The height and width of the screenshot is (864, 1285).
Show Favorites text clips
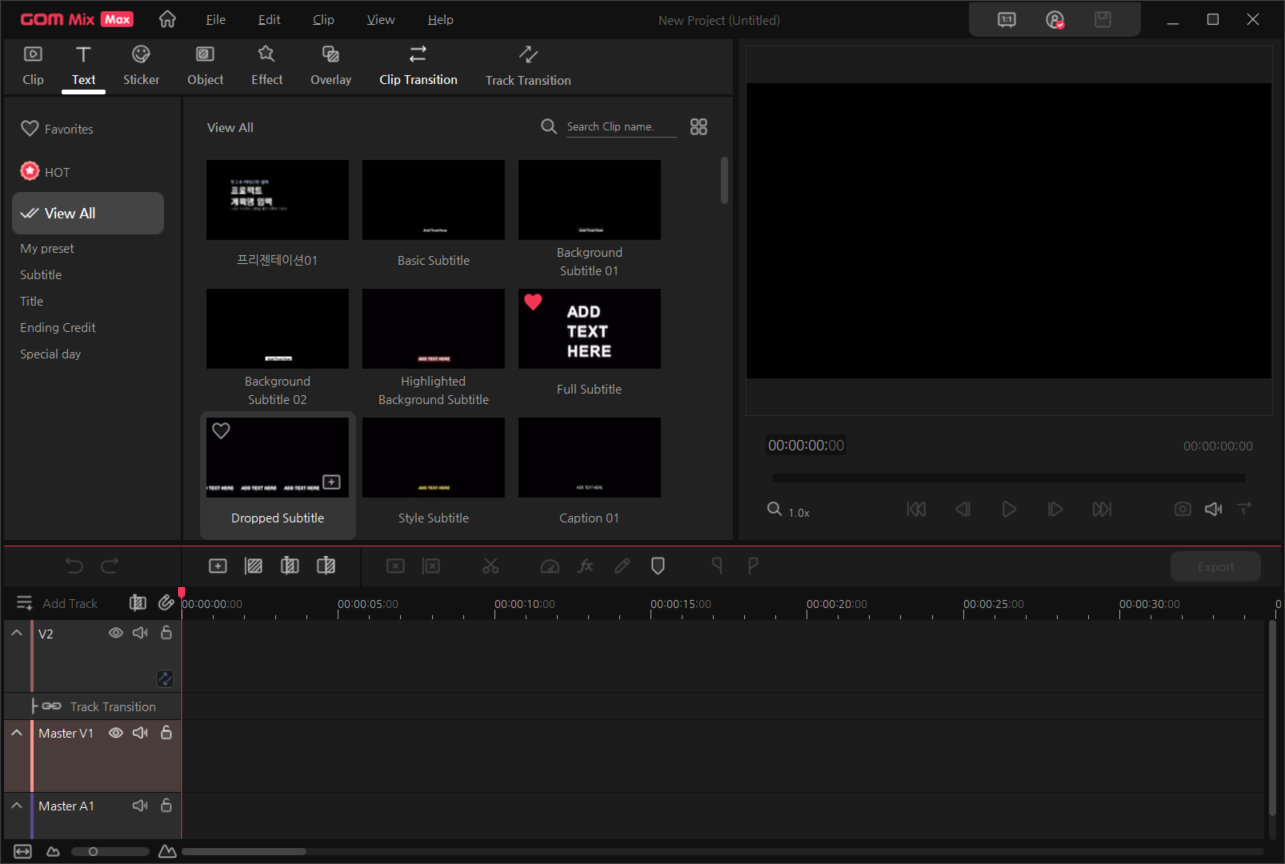click(57, 129)
